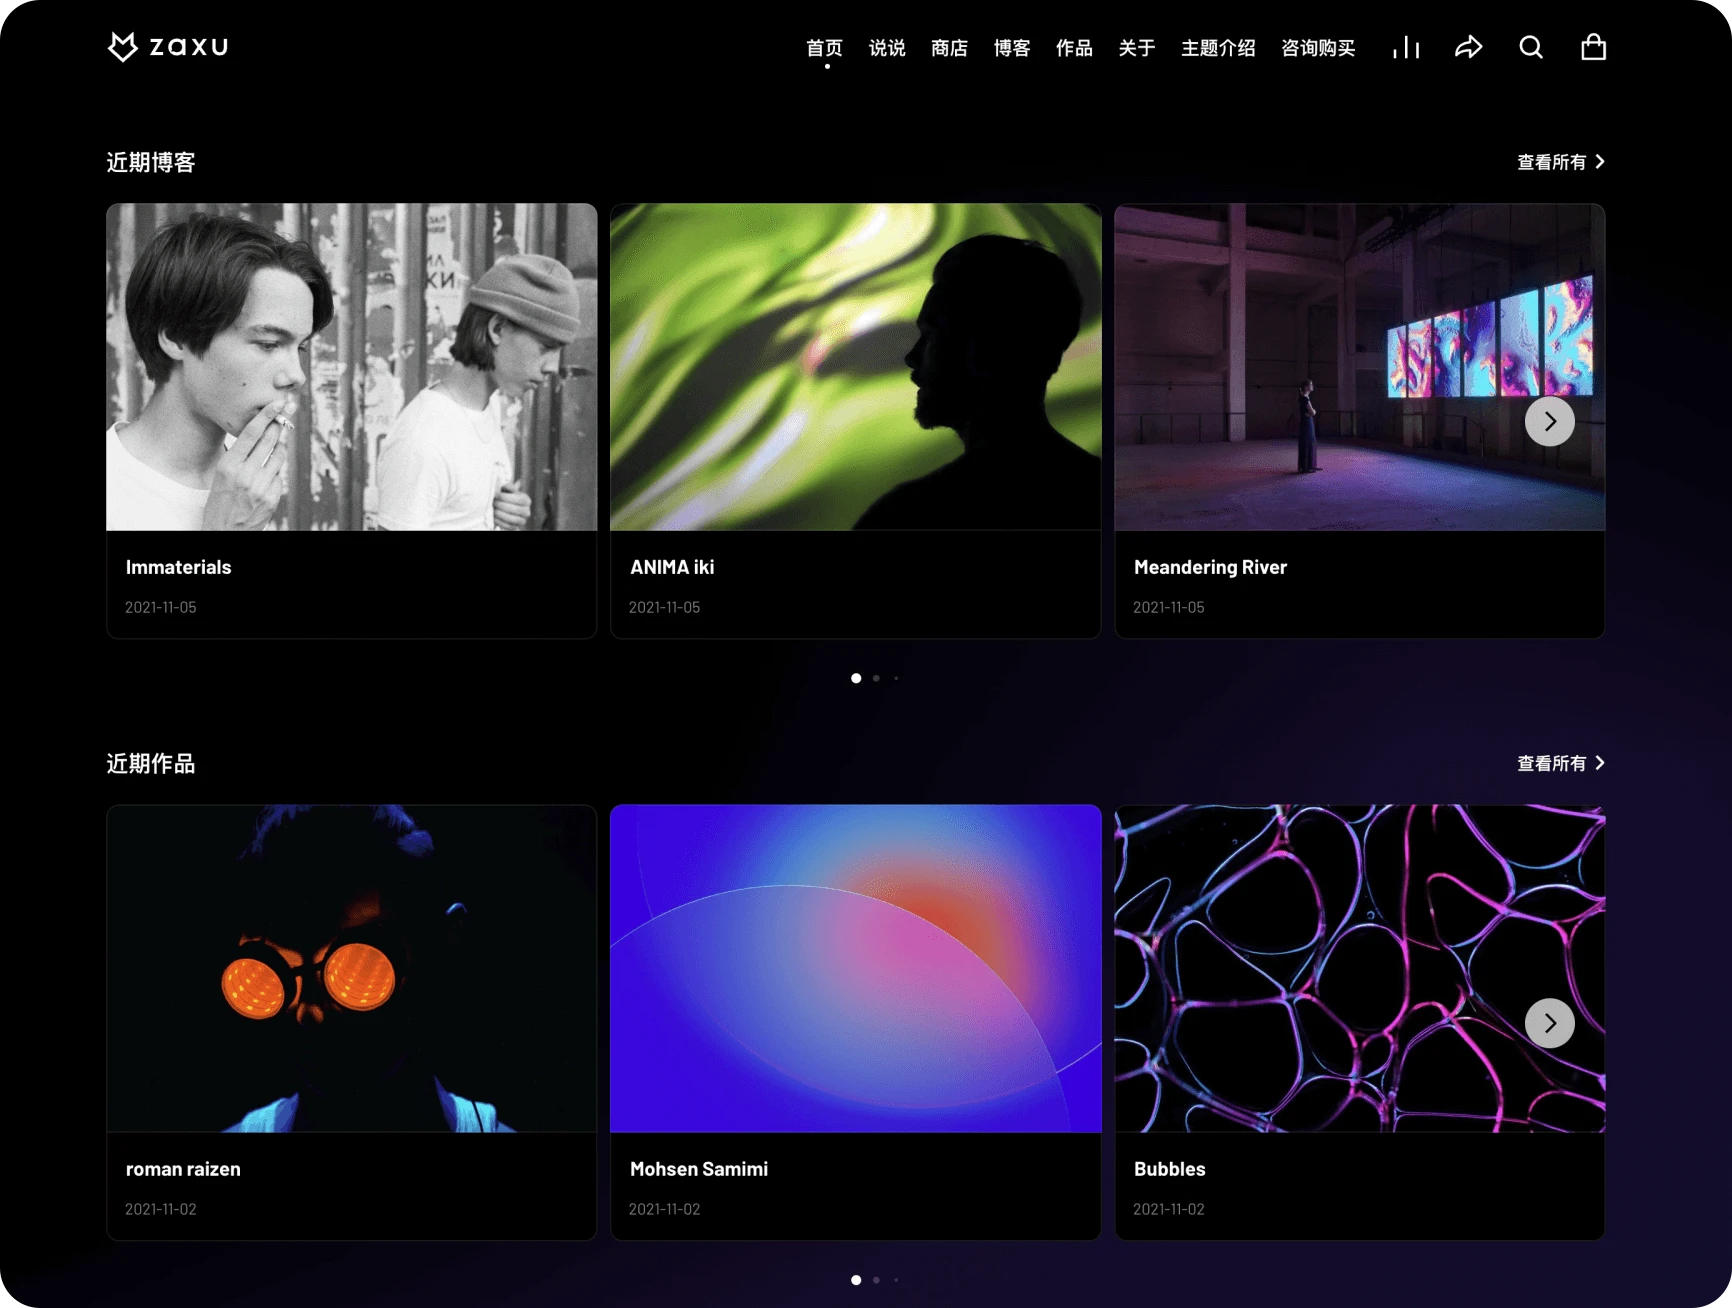Go to the 商店 menu item
This screenshot has width=1732, height=1308.
point(949,48)
